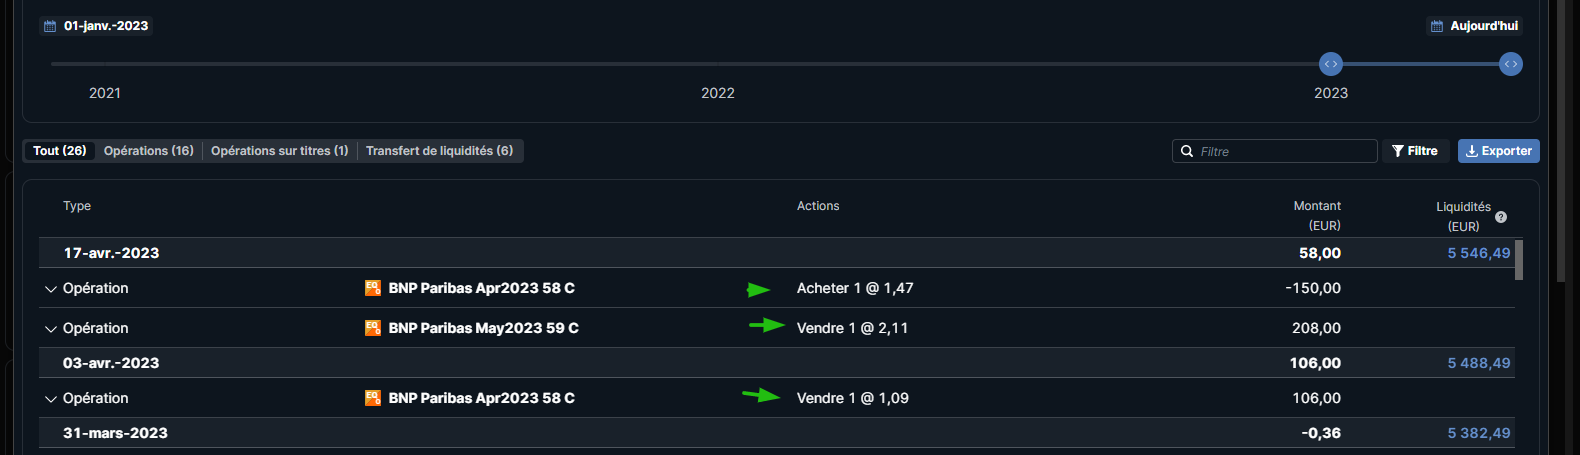Expand the Vendre 1 @ 1,09 operation row
Image resolution: width=1580 pixels, height=455 pixels.
point(51,399)
